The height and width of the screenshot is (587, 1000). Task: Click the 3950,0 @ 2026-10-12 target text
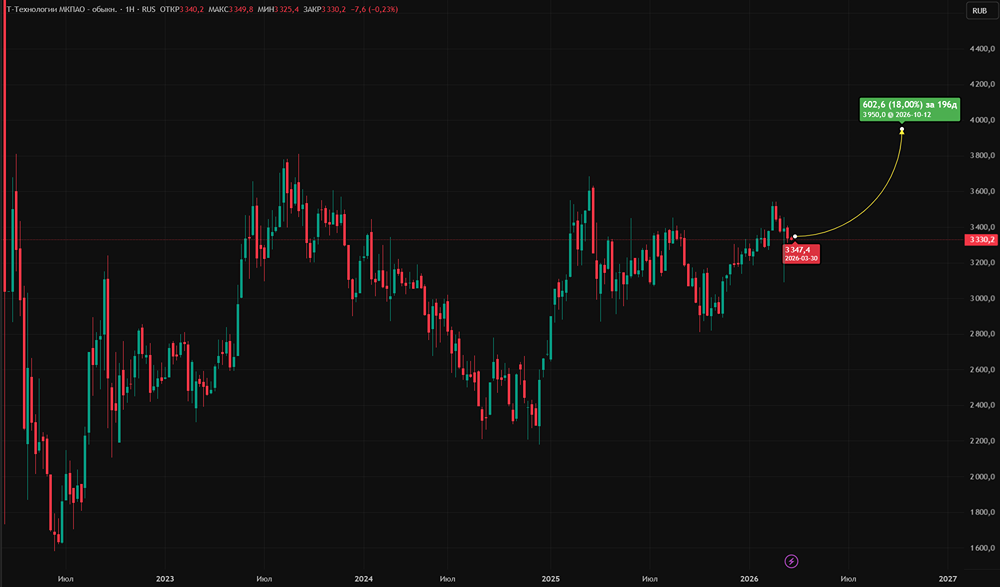coord(897,115)
